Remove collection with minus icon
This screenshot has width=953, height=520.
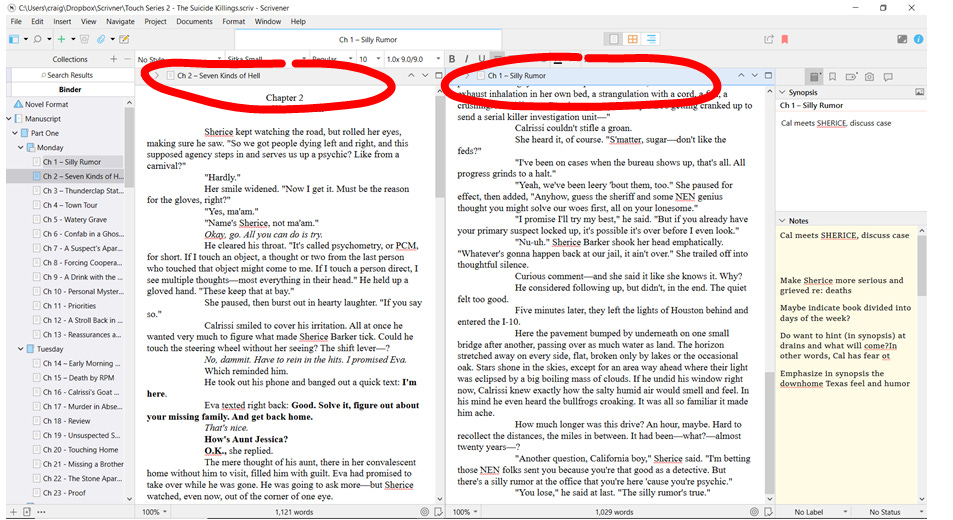point(127,59)
